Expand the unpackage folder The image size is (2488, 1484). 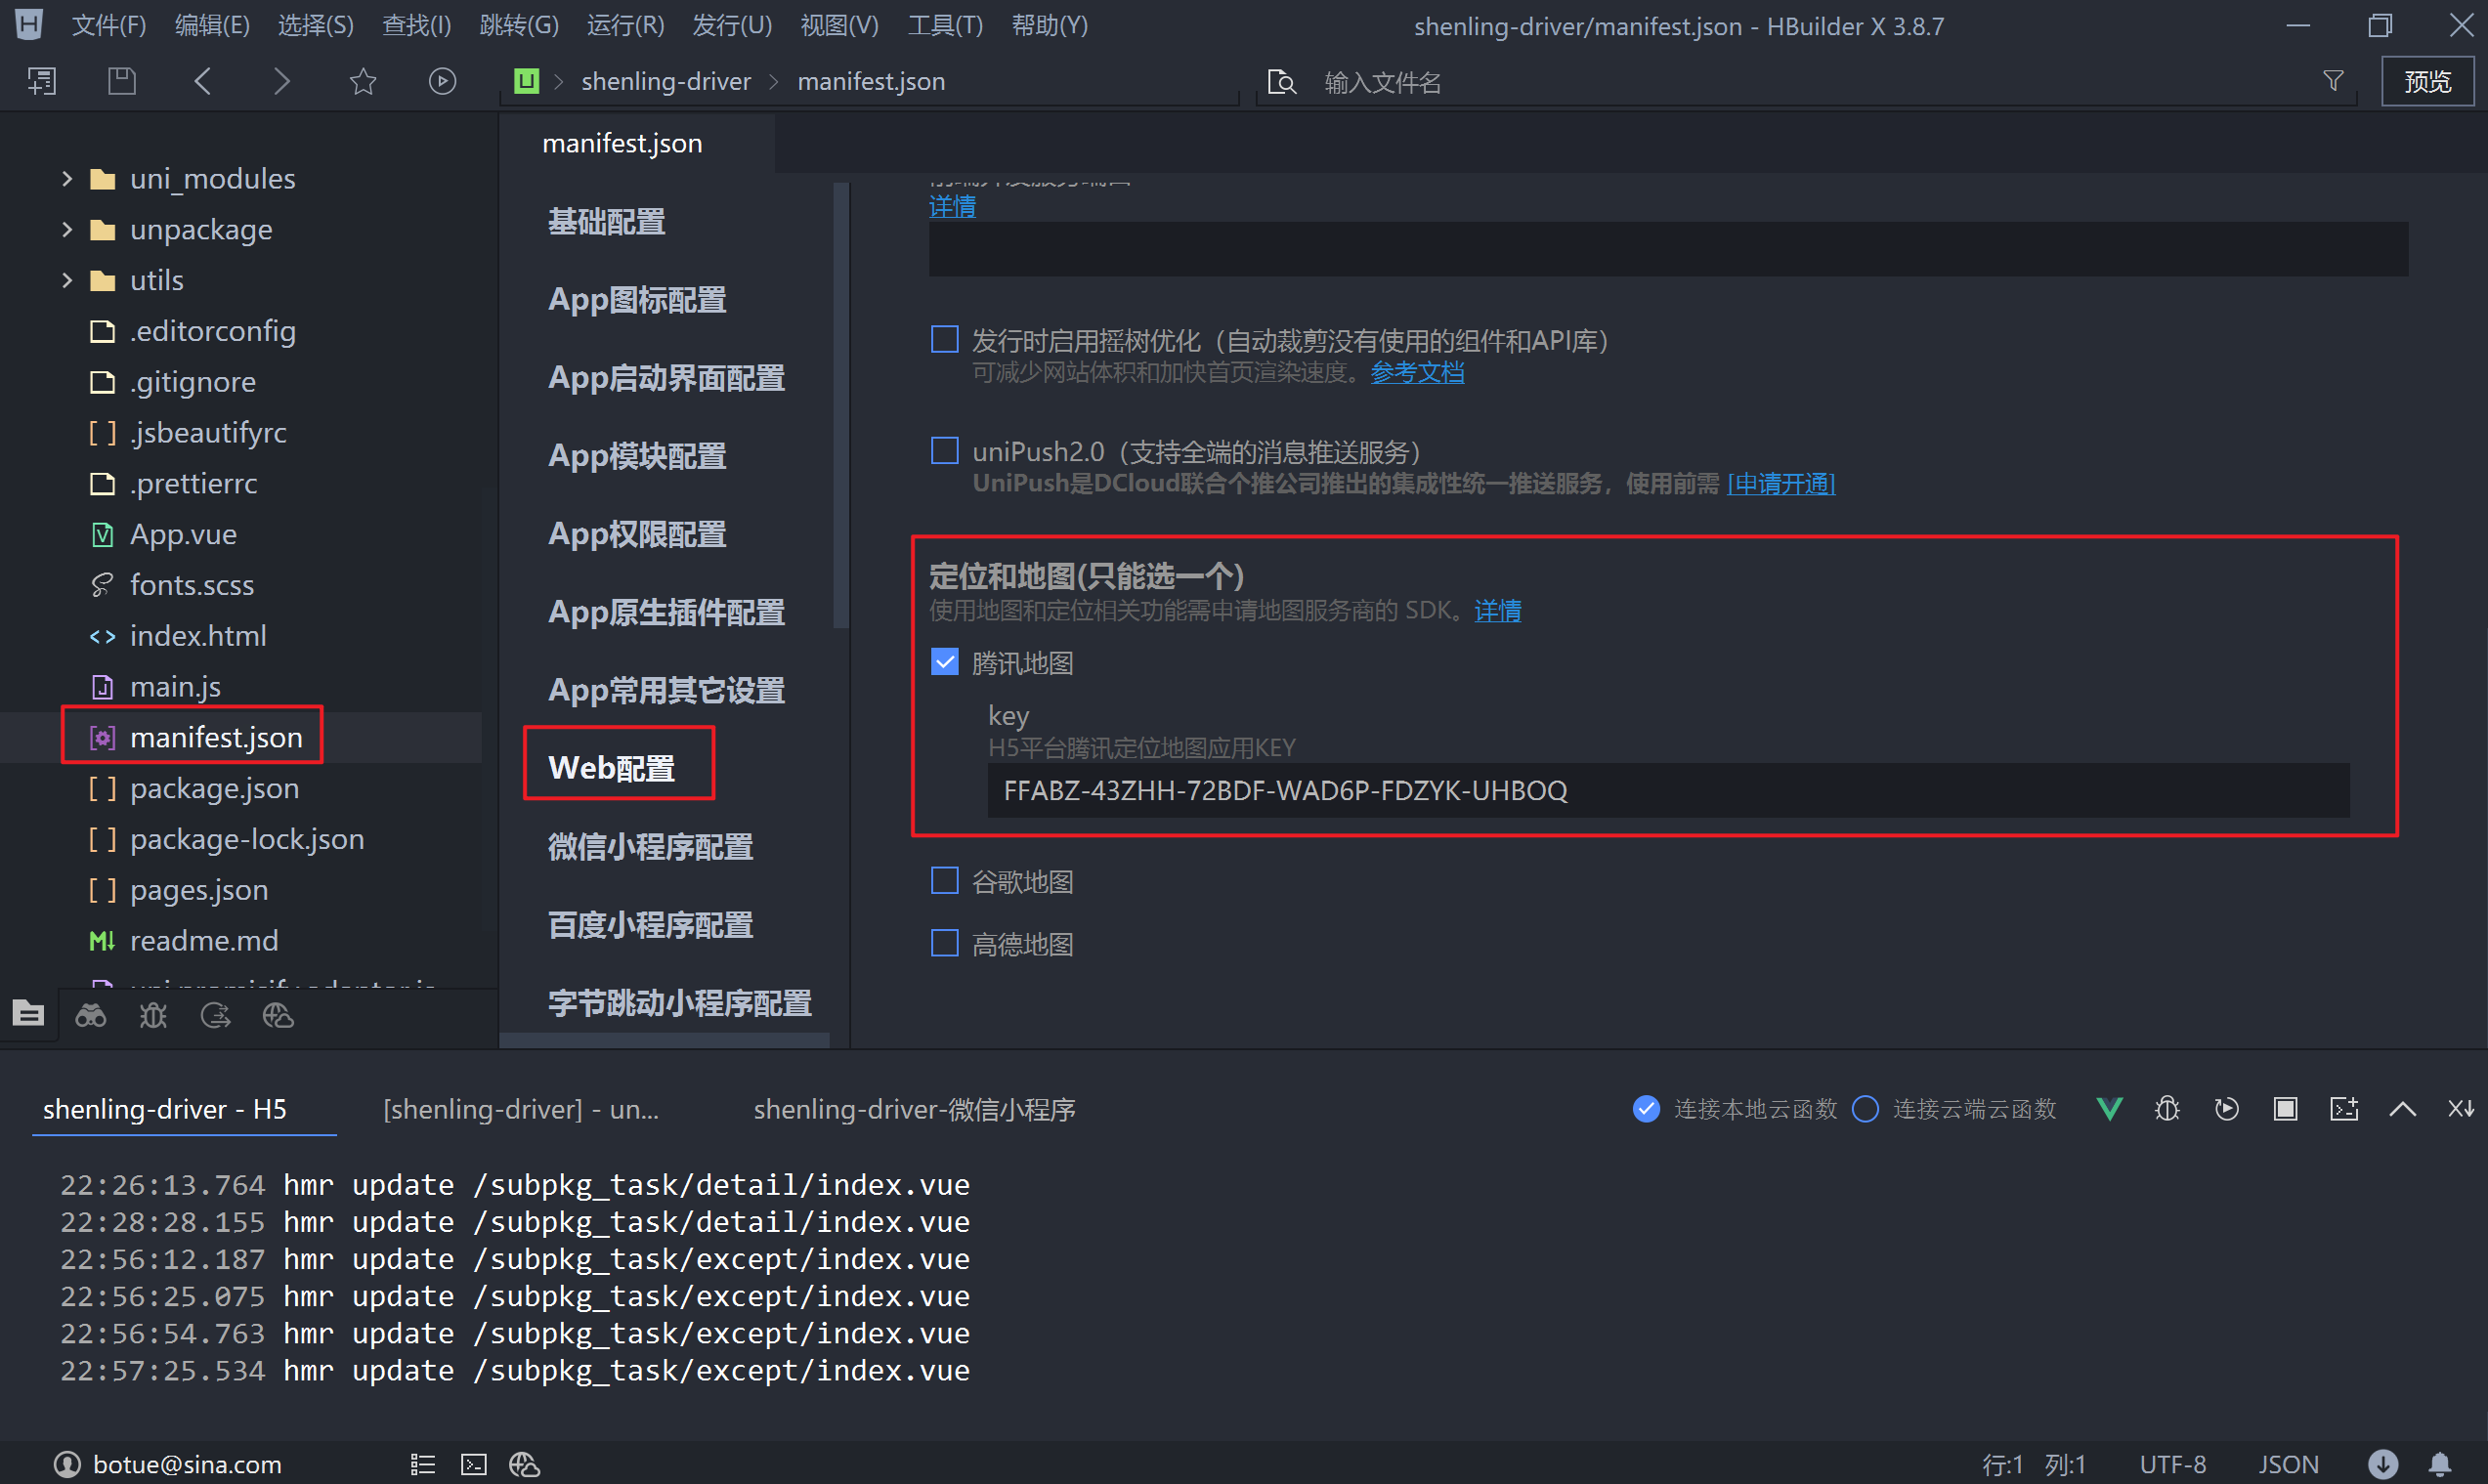click(x=67, y=230)
